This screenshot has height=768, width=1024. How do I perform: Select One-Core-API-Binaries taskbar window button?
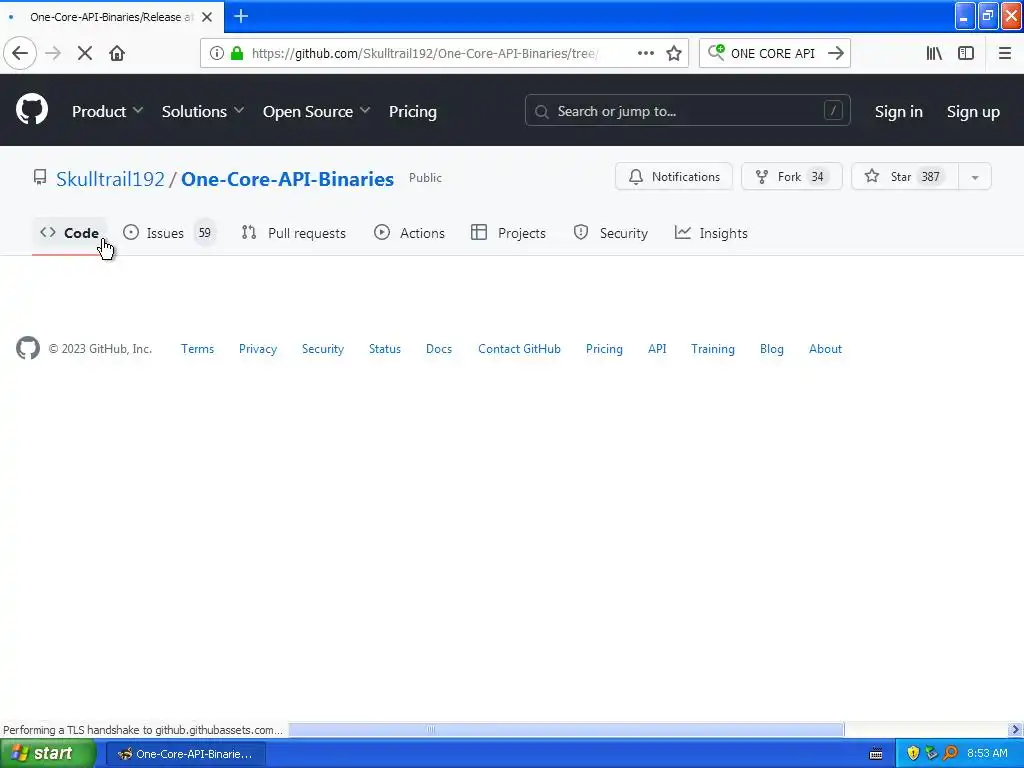(x=185, y=754)
